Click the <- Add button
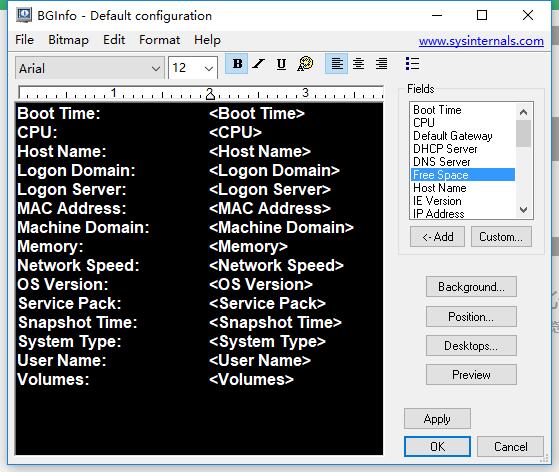The image size is (559, 472). tap(437, 237)
